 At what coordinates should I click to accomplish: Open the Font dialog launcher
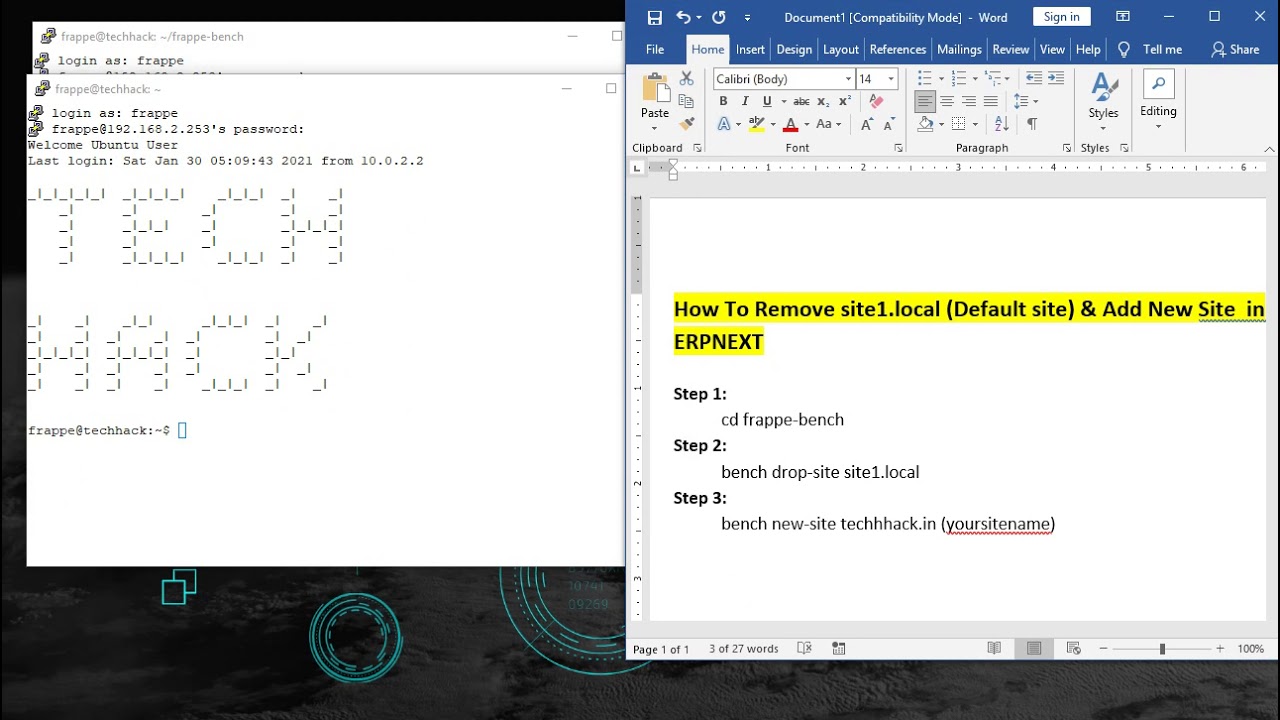898,148
